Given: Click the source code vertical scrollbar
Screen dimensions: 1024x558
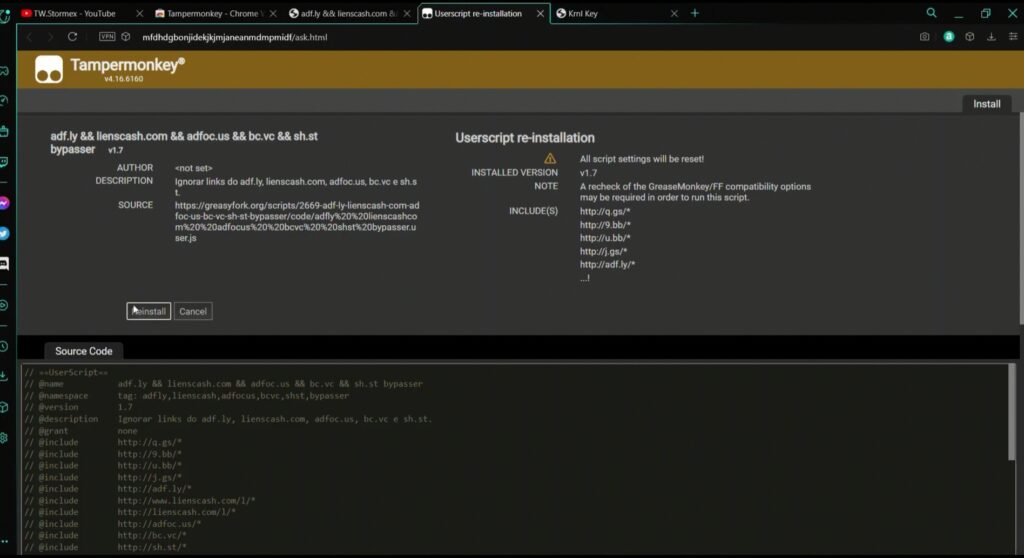Looking at the screenshot, I should (x=1012, y=413).
